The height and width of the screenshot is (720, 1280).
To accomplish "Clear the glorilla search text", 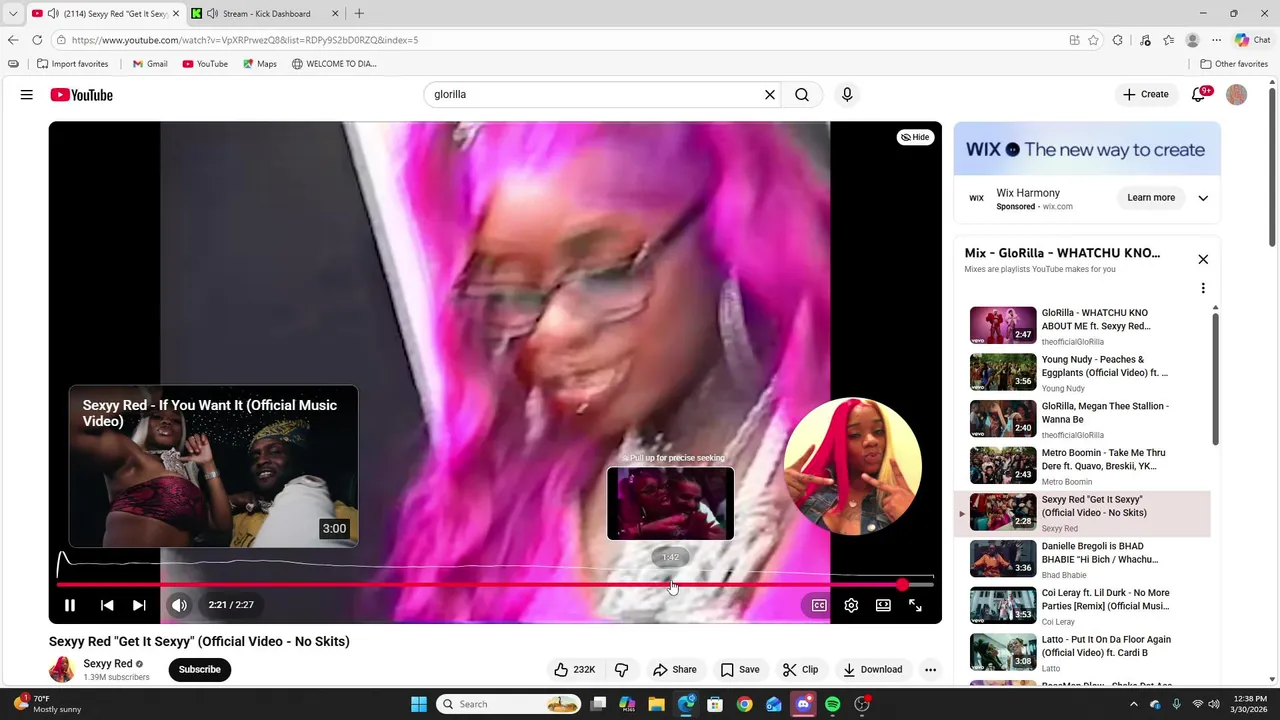I will coord(770,95).
